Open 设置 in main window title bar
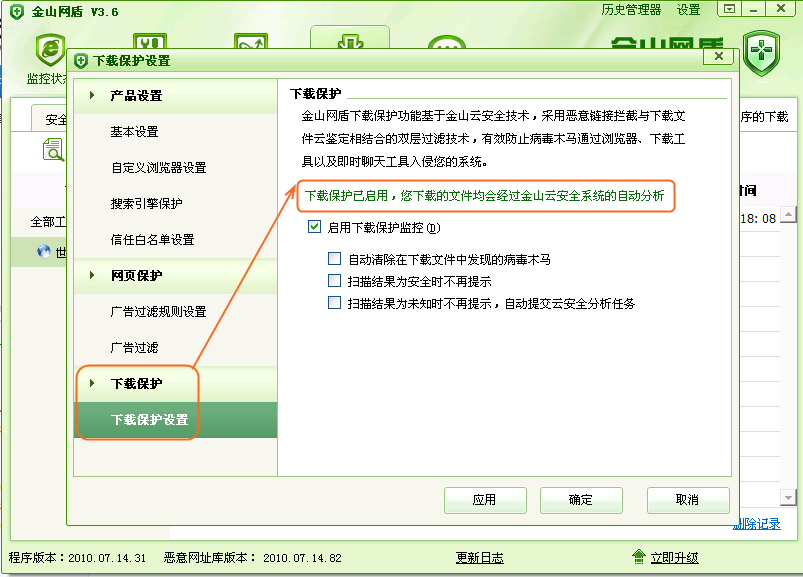 (x=688, y=10)
